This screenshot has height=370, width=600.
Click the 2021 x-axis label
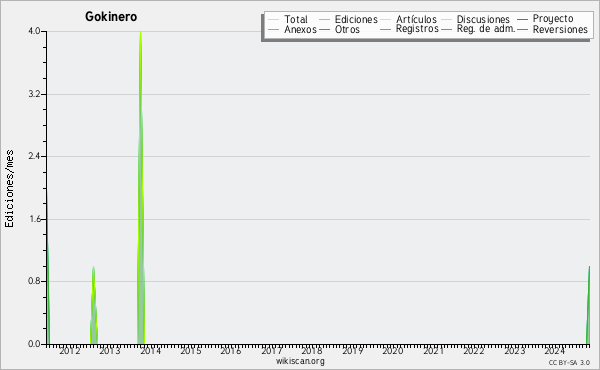pos(433,351)
